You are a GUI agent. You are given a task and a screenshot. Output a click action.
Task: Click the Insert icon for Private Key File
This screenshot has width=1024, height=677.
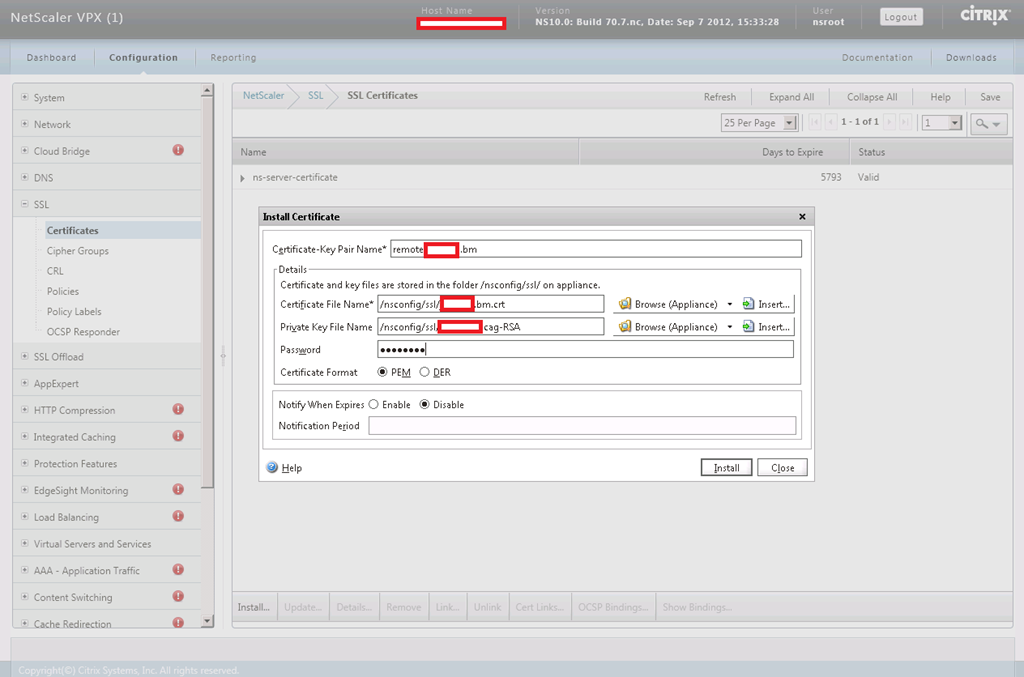point(748,327)
